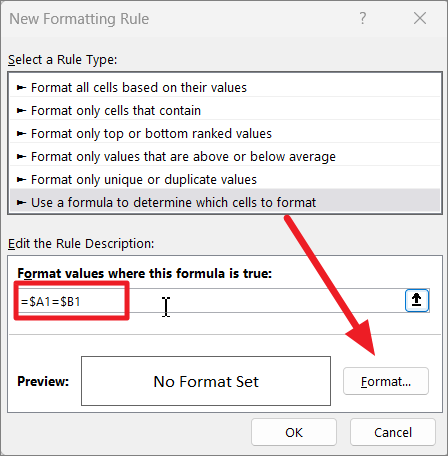Cancel the new formatting rule

point(393,432)
